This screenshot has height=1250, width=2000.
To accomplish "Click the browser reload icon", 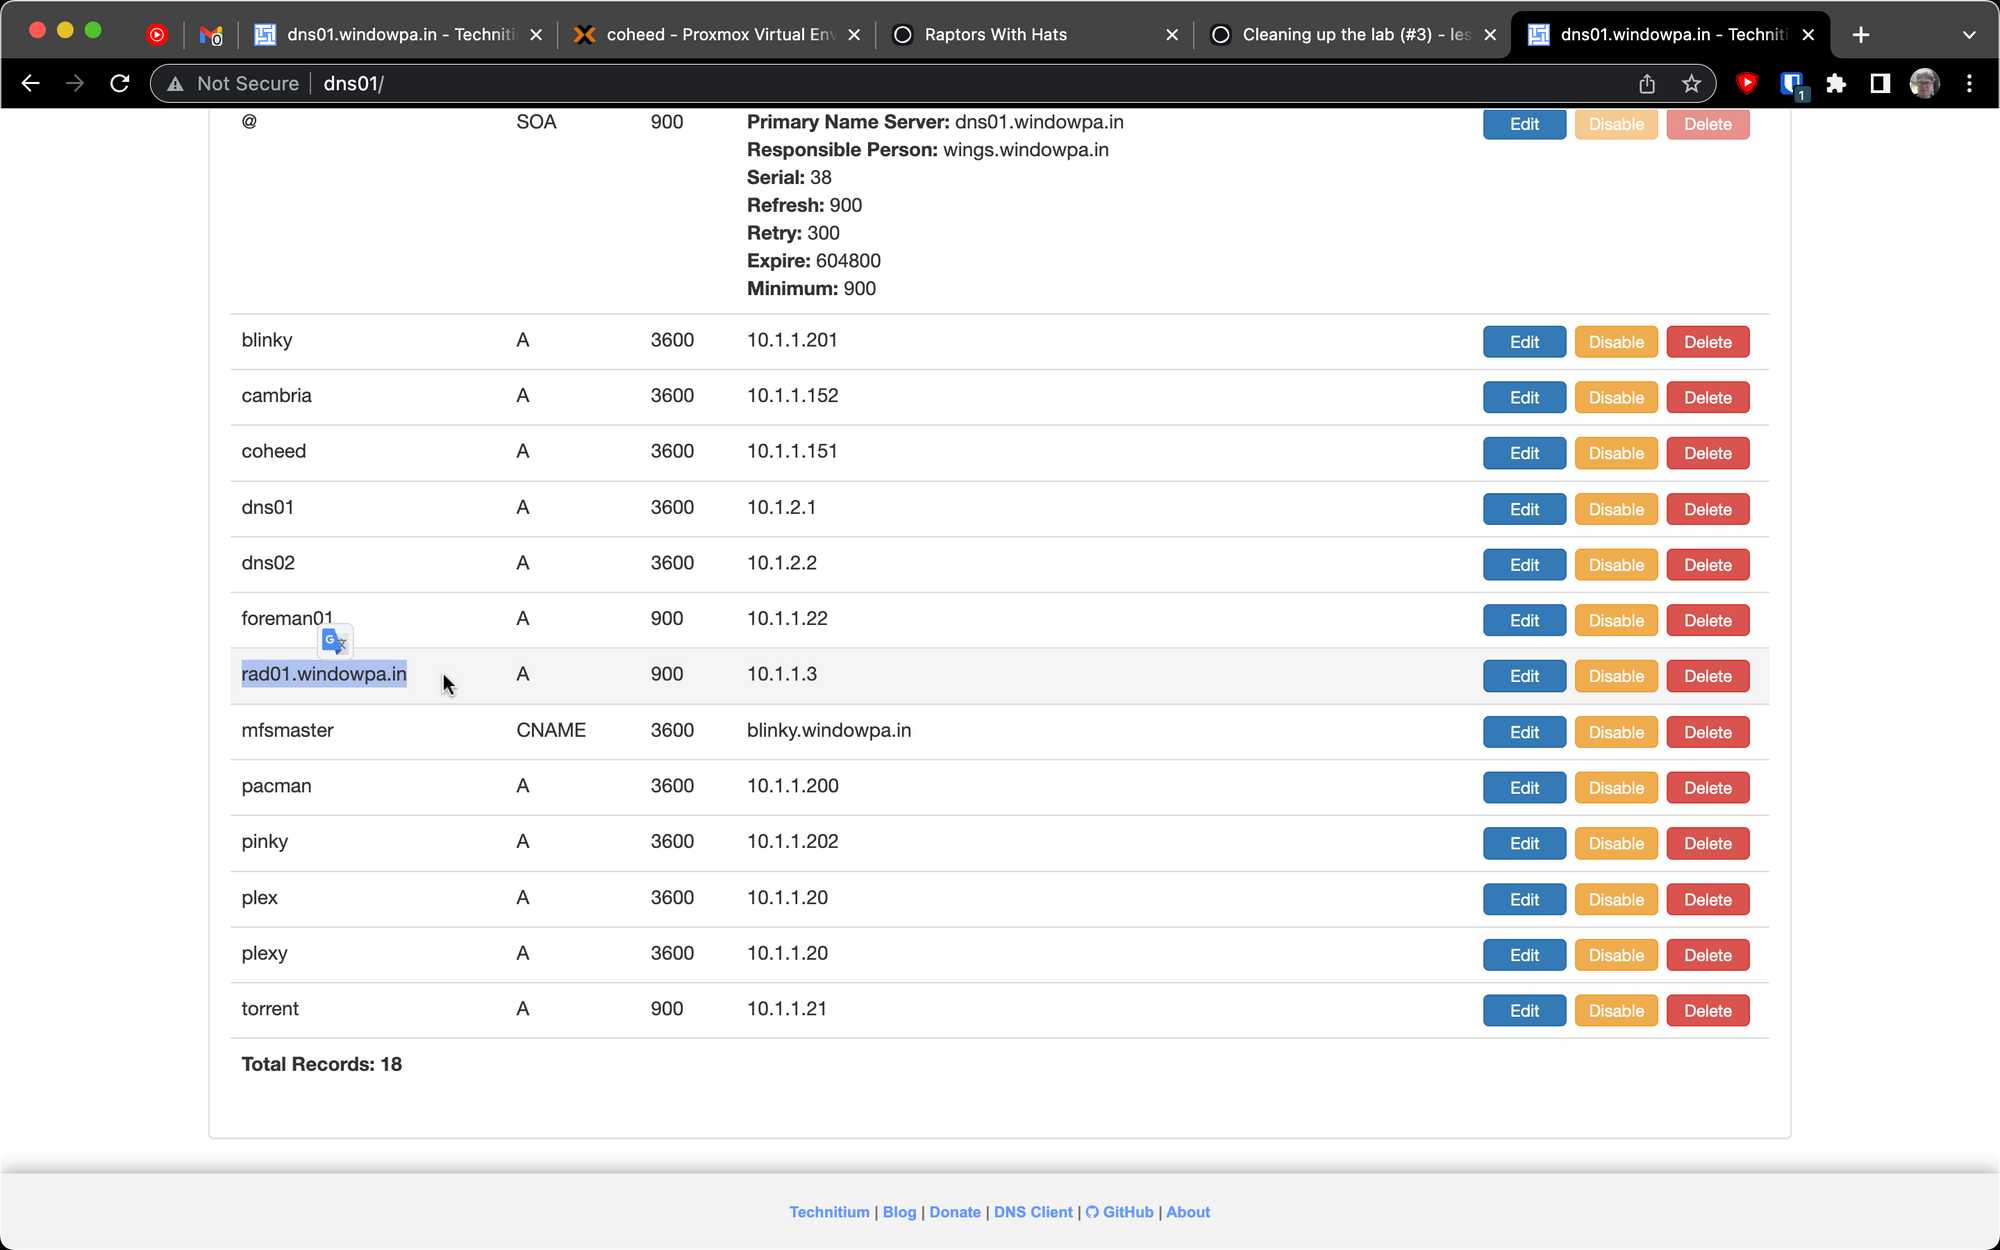I will [120, 84].
